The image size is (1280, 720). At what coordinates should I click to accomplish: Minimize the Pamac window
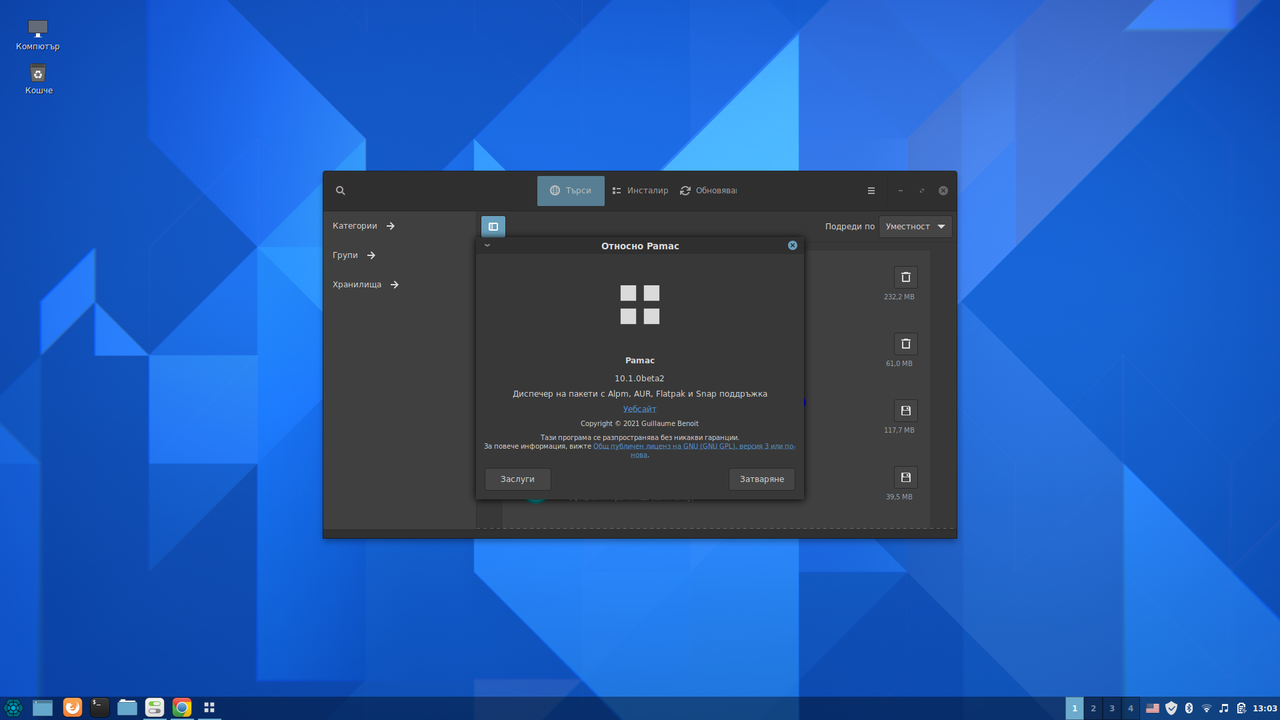[x=900, y=191]
